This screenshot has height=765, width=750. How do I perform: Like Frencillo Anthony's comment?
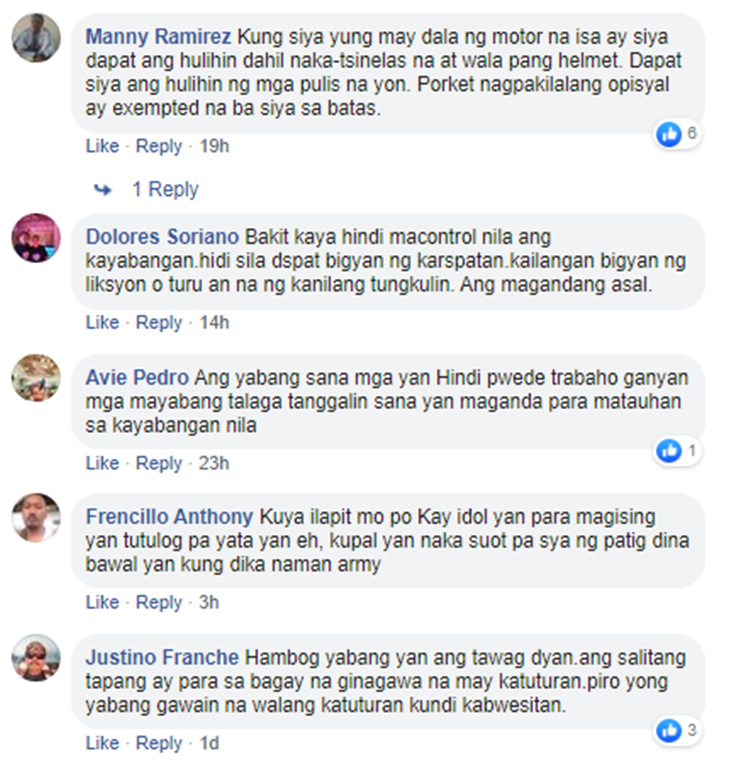click(102, 602)
